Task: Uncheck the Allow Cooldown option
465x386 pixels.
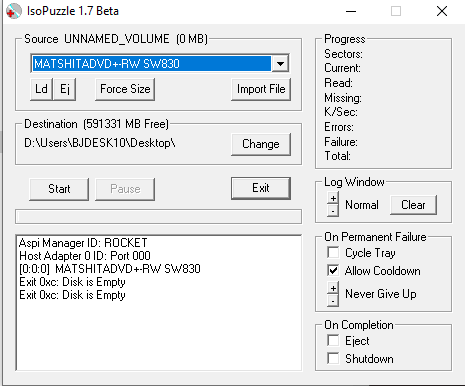Action: 333,270
